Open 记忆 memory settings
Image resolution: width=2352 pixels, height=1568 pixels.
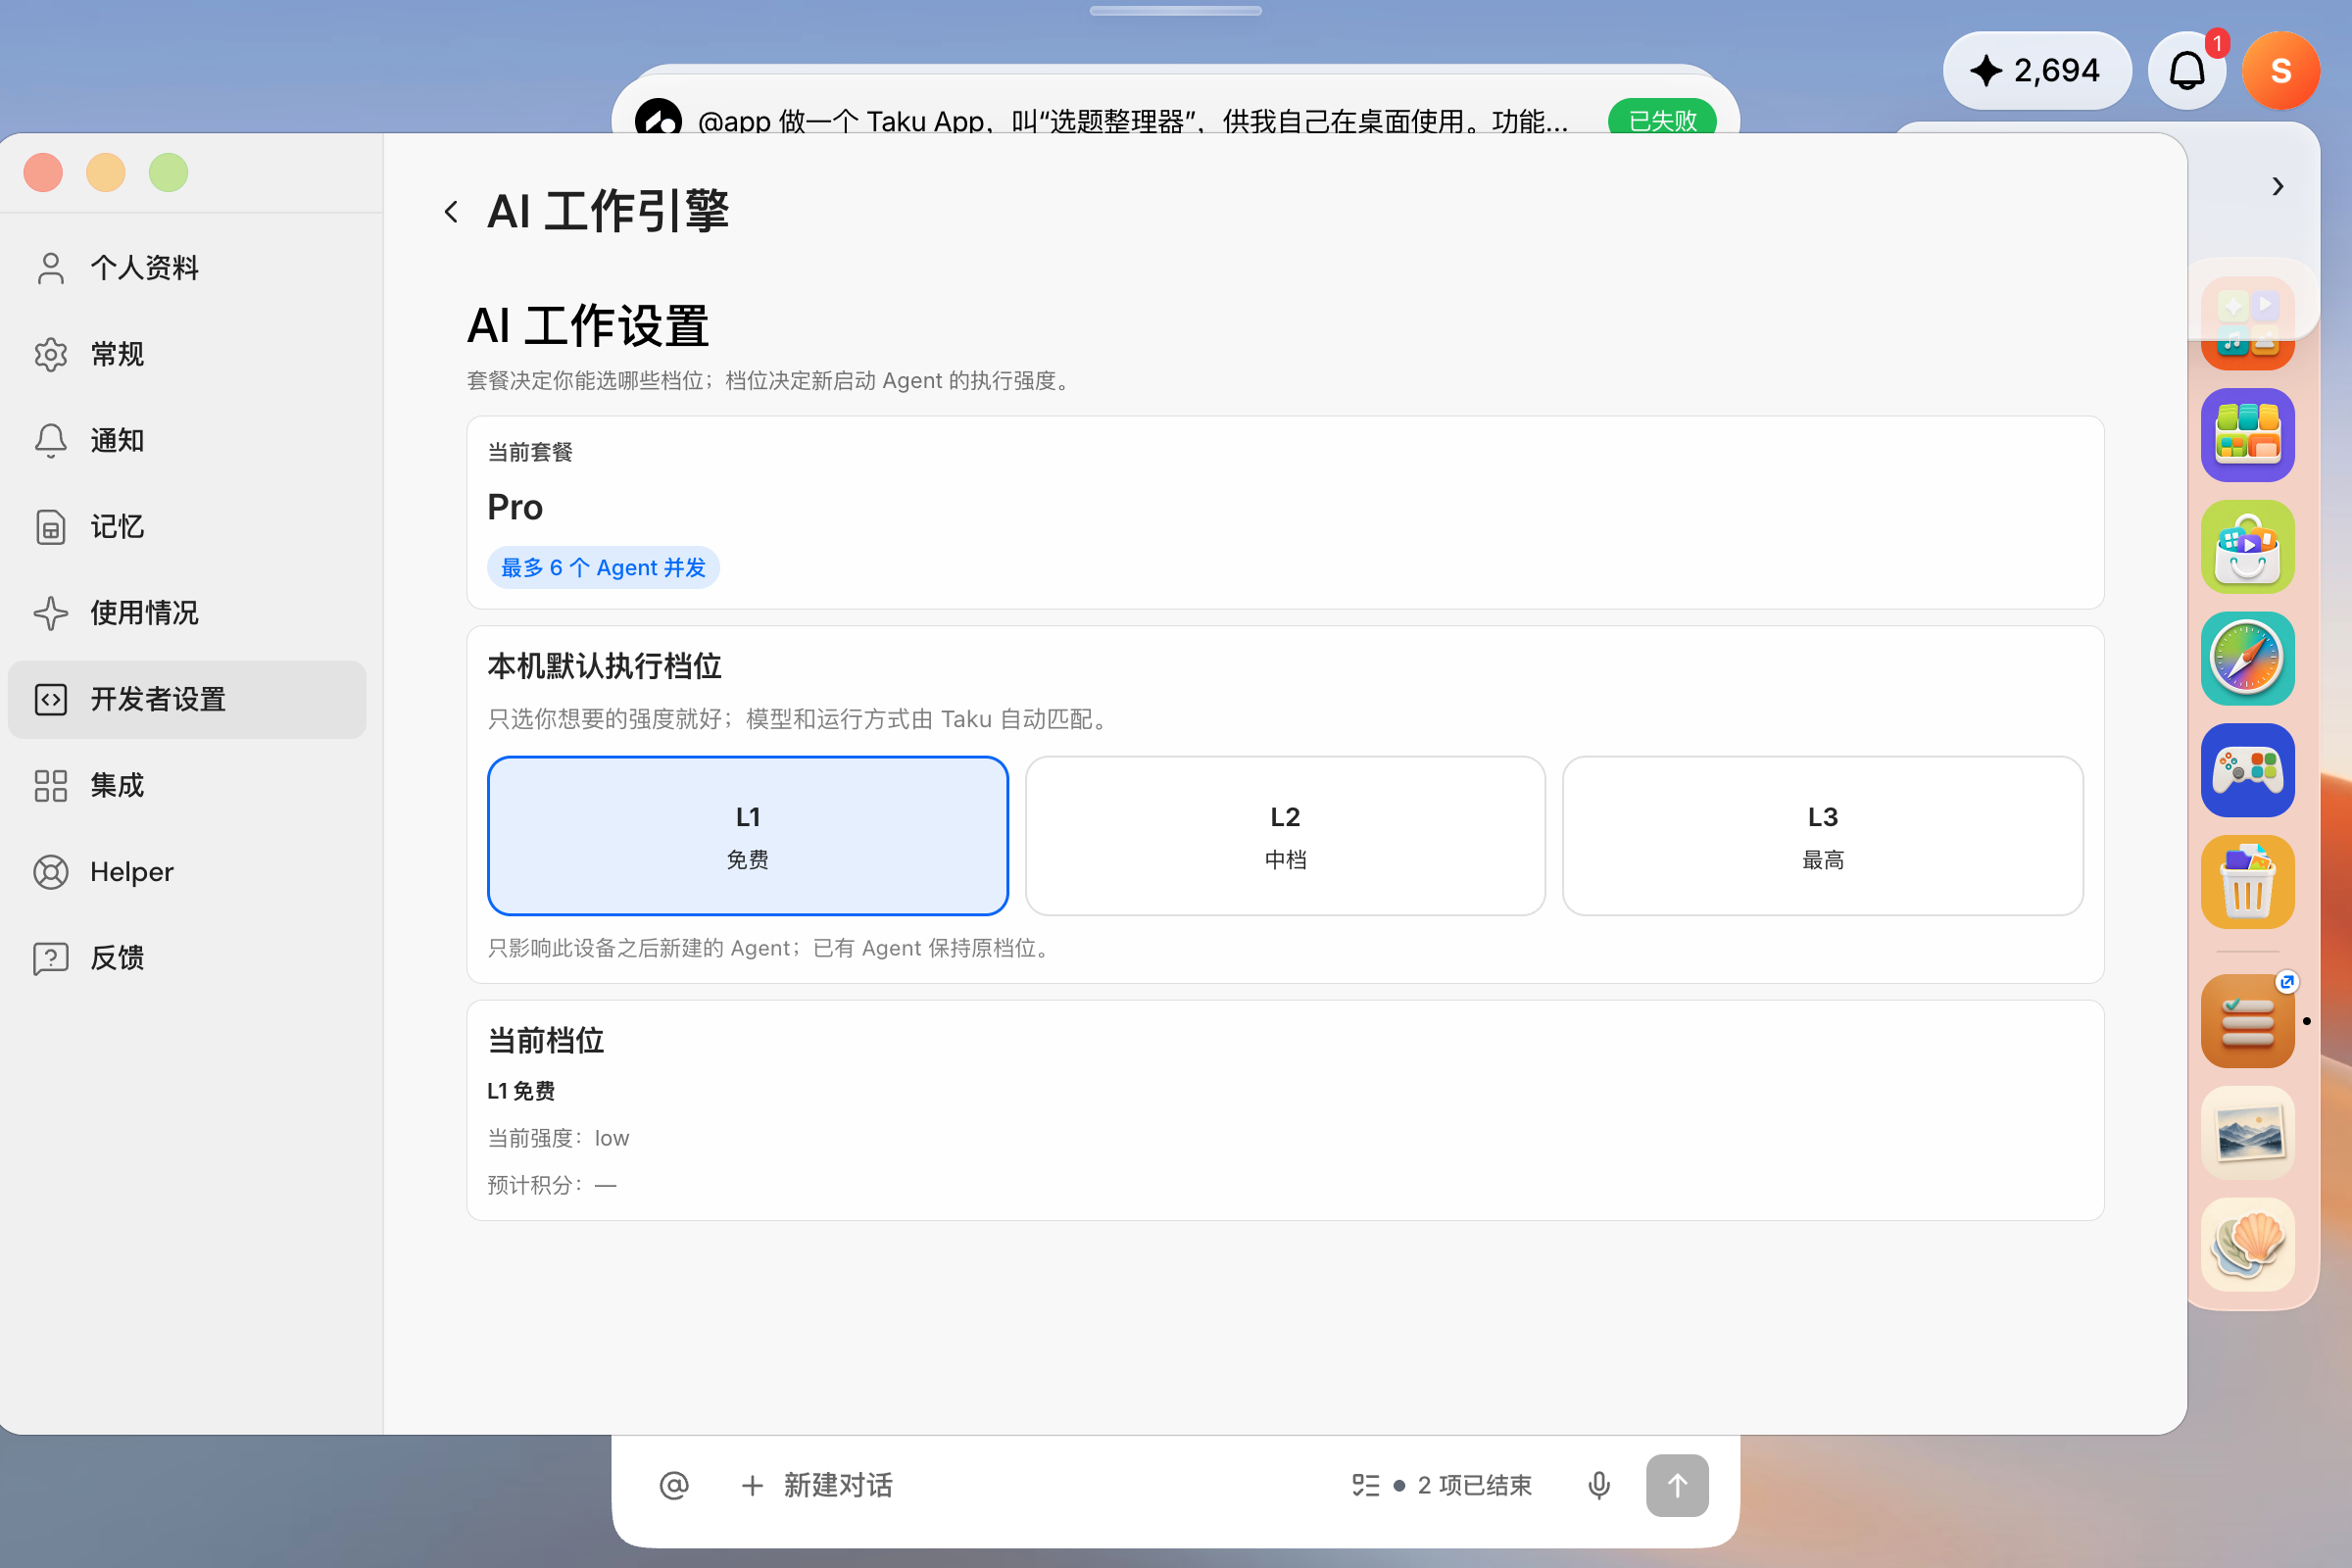tap(187, 527)
